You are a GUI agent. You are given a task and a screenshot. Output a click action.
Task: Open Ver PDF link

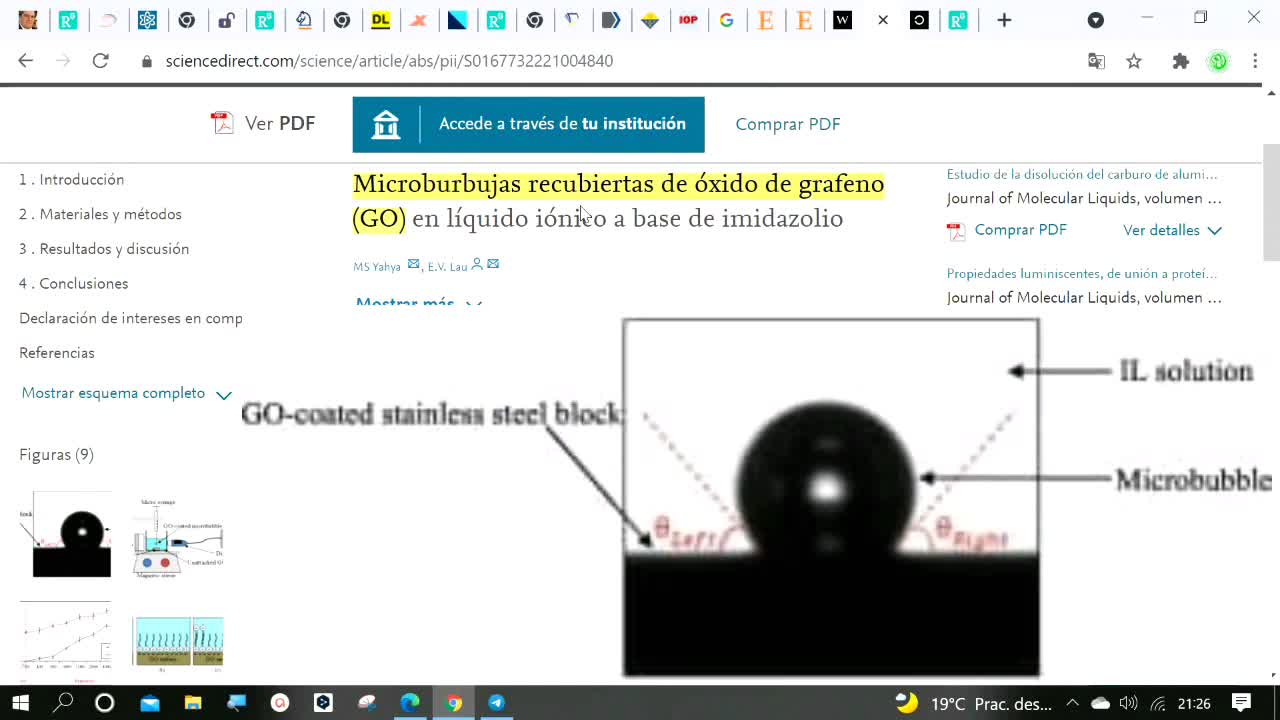263,124
